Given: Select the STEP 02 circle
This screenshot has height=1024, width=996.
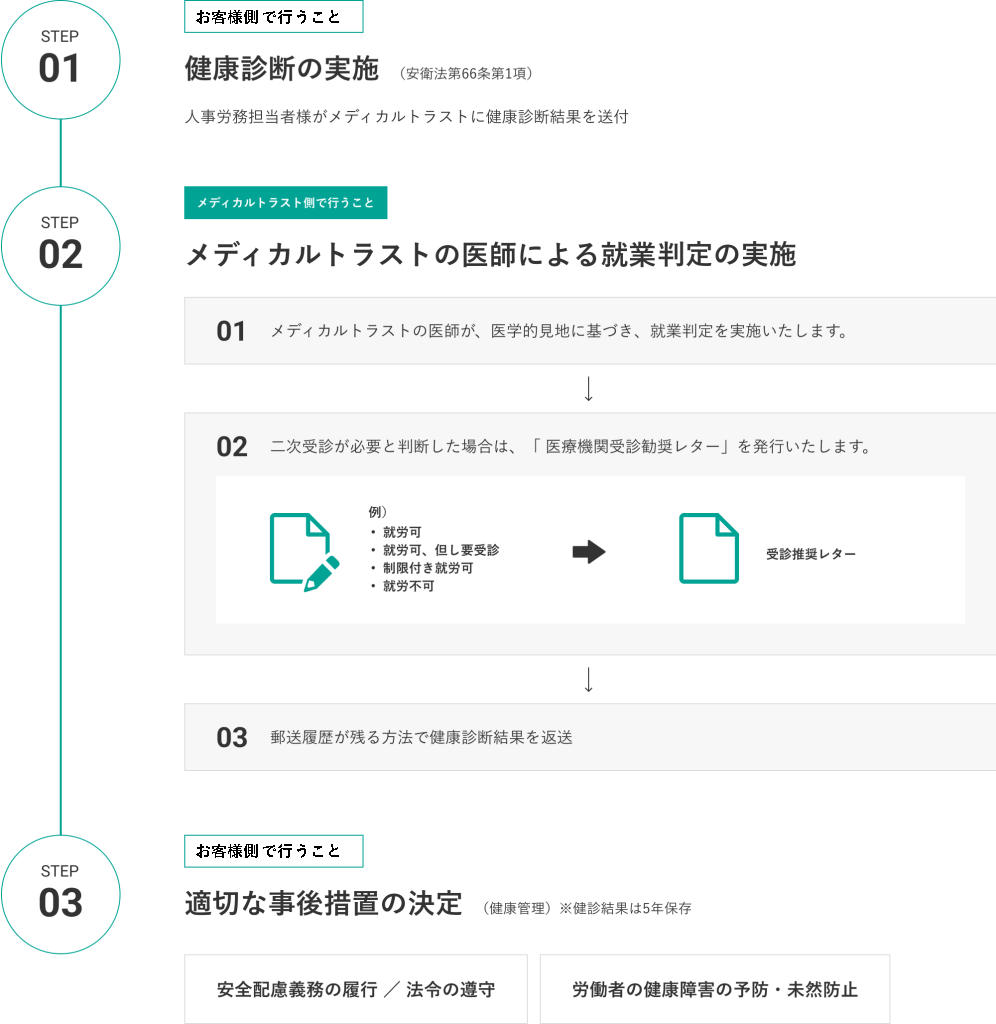Looking at the screenshot, I should 61,246.
